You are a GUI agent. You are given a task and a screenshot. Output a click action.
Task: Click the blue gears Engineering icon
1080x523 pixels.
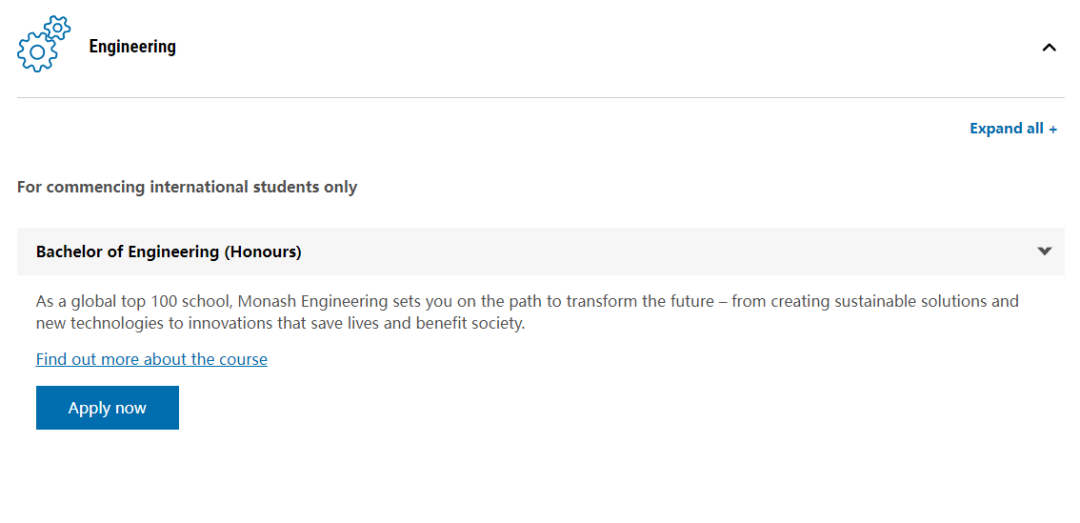(x=44, y=44)
